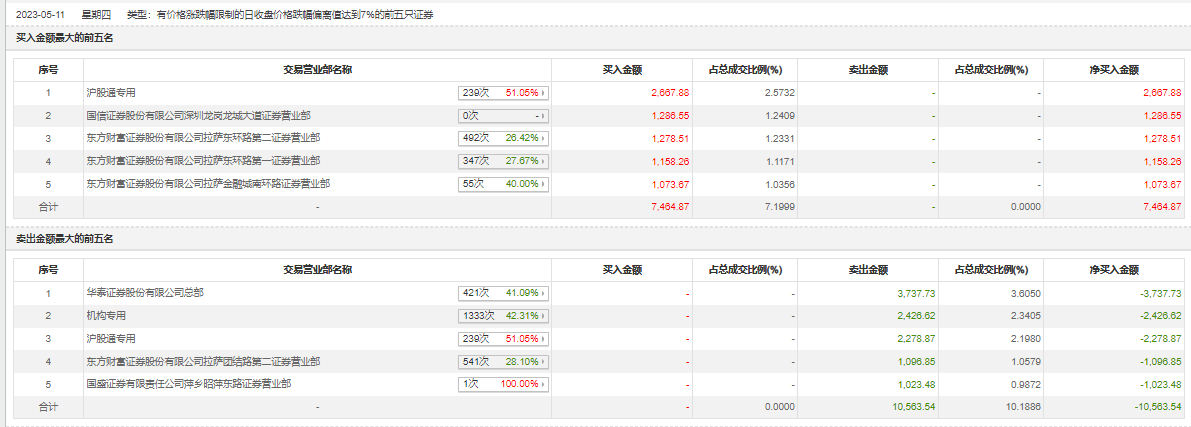
Task: Open the 55次 40.00% stats dropdown
Action: click(x=505, y=184)
